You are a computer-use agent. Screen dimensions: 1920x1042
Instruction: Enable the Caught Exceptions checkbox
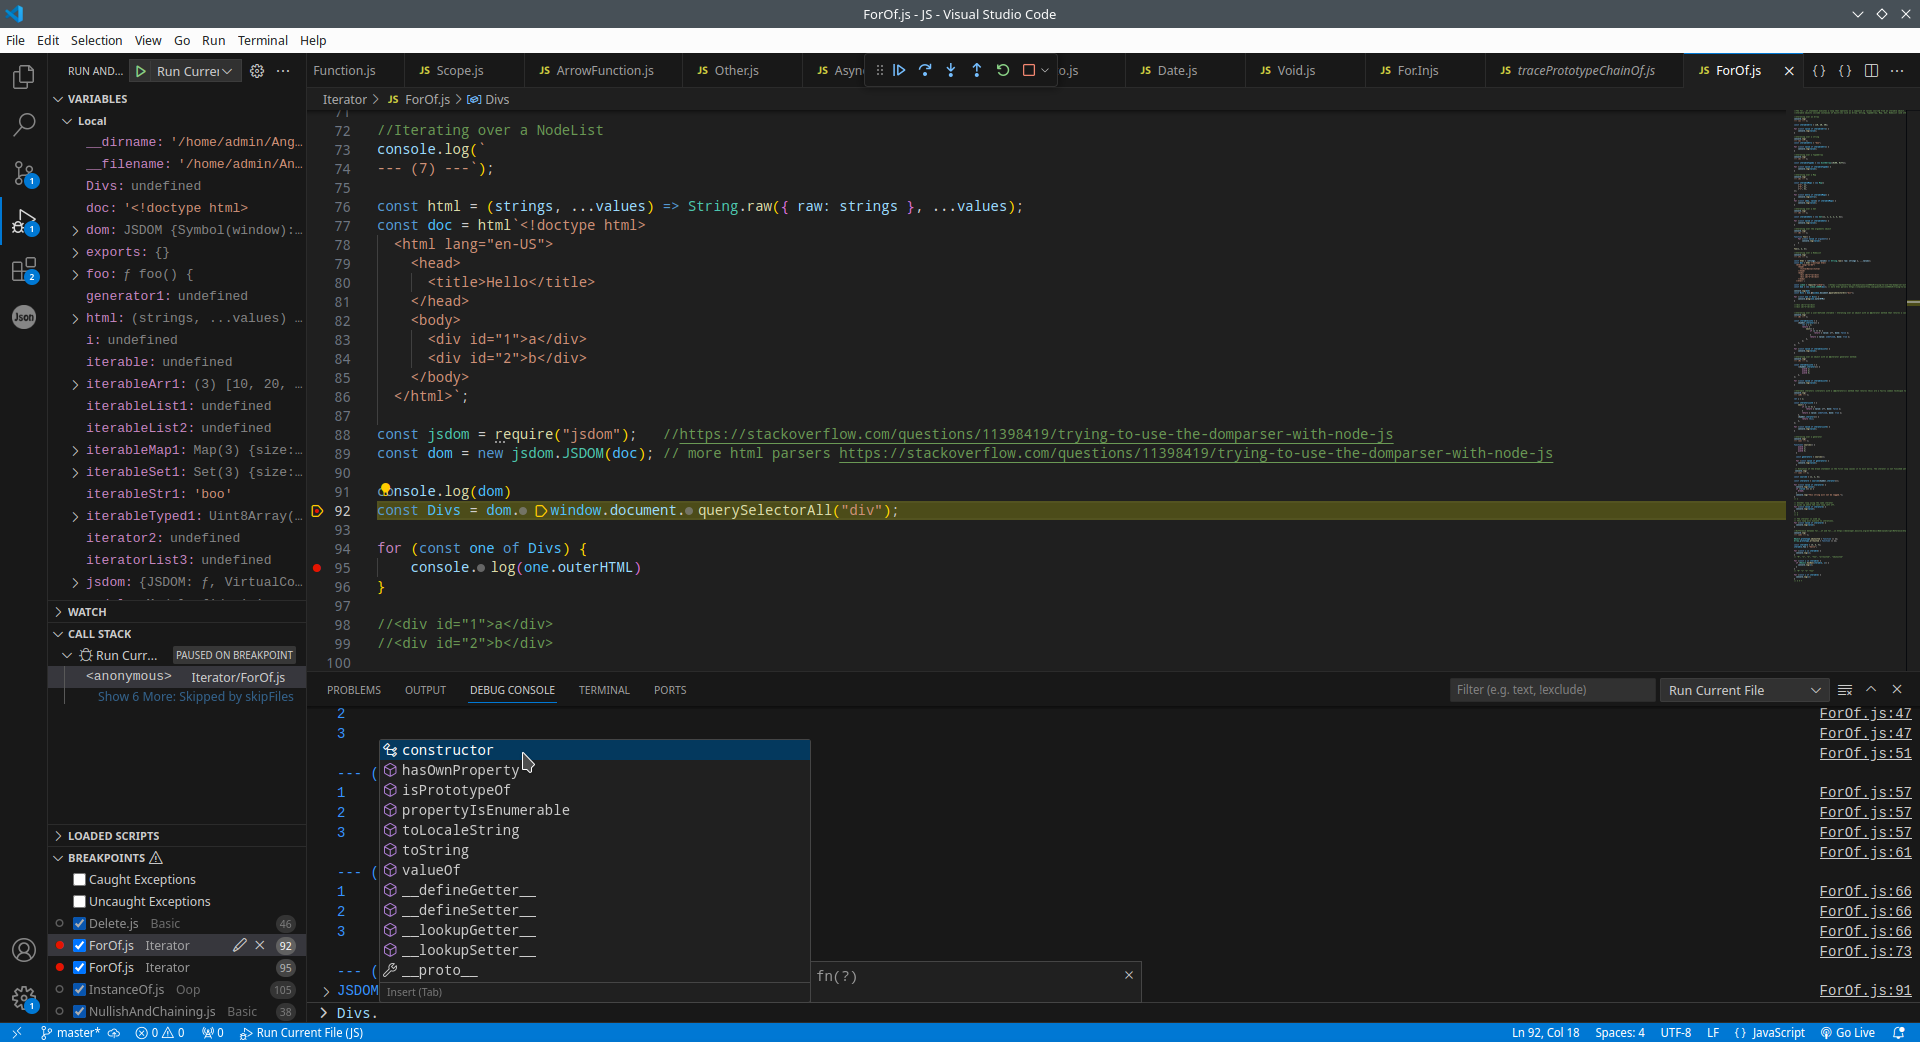point(80,880)
